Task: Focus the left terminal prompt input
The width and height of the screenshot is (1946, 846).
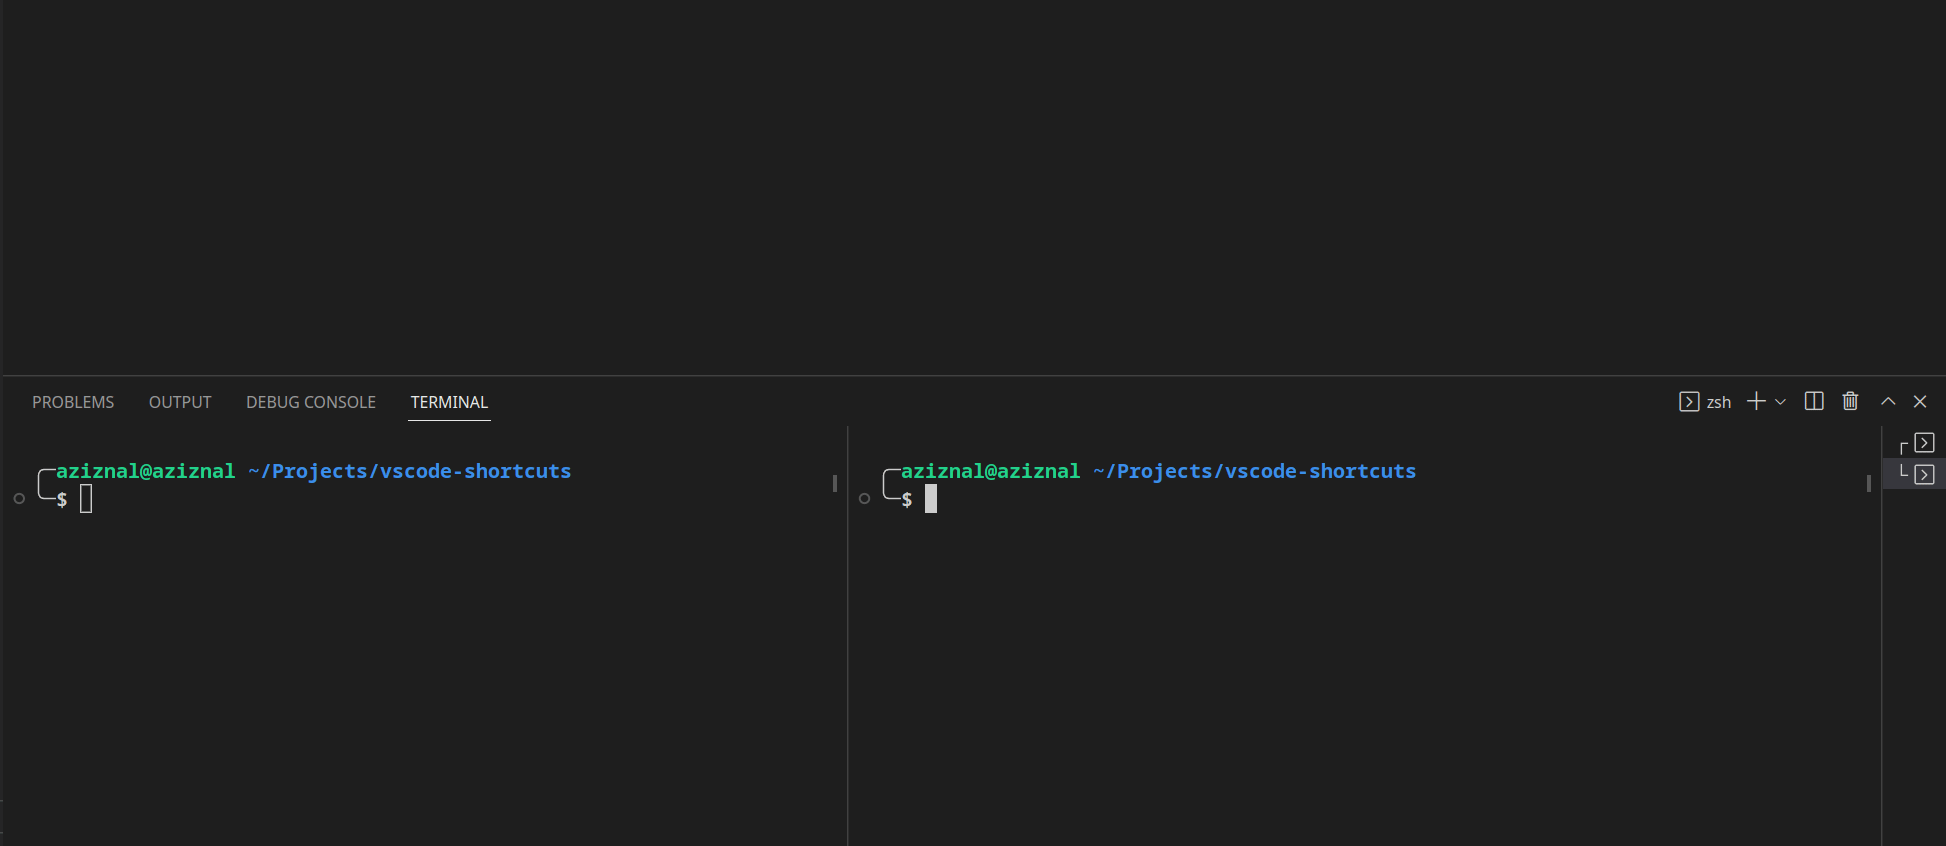Action: point(86,498)
